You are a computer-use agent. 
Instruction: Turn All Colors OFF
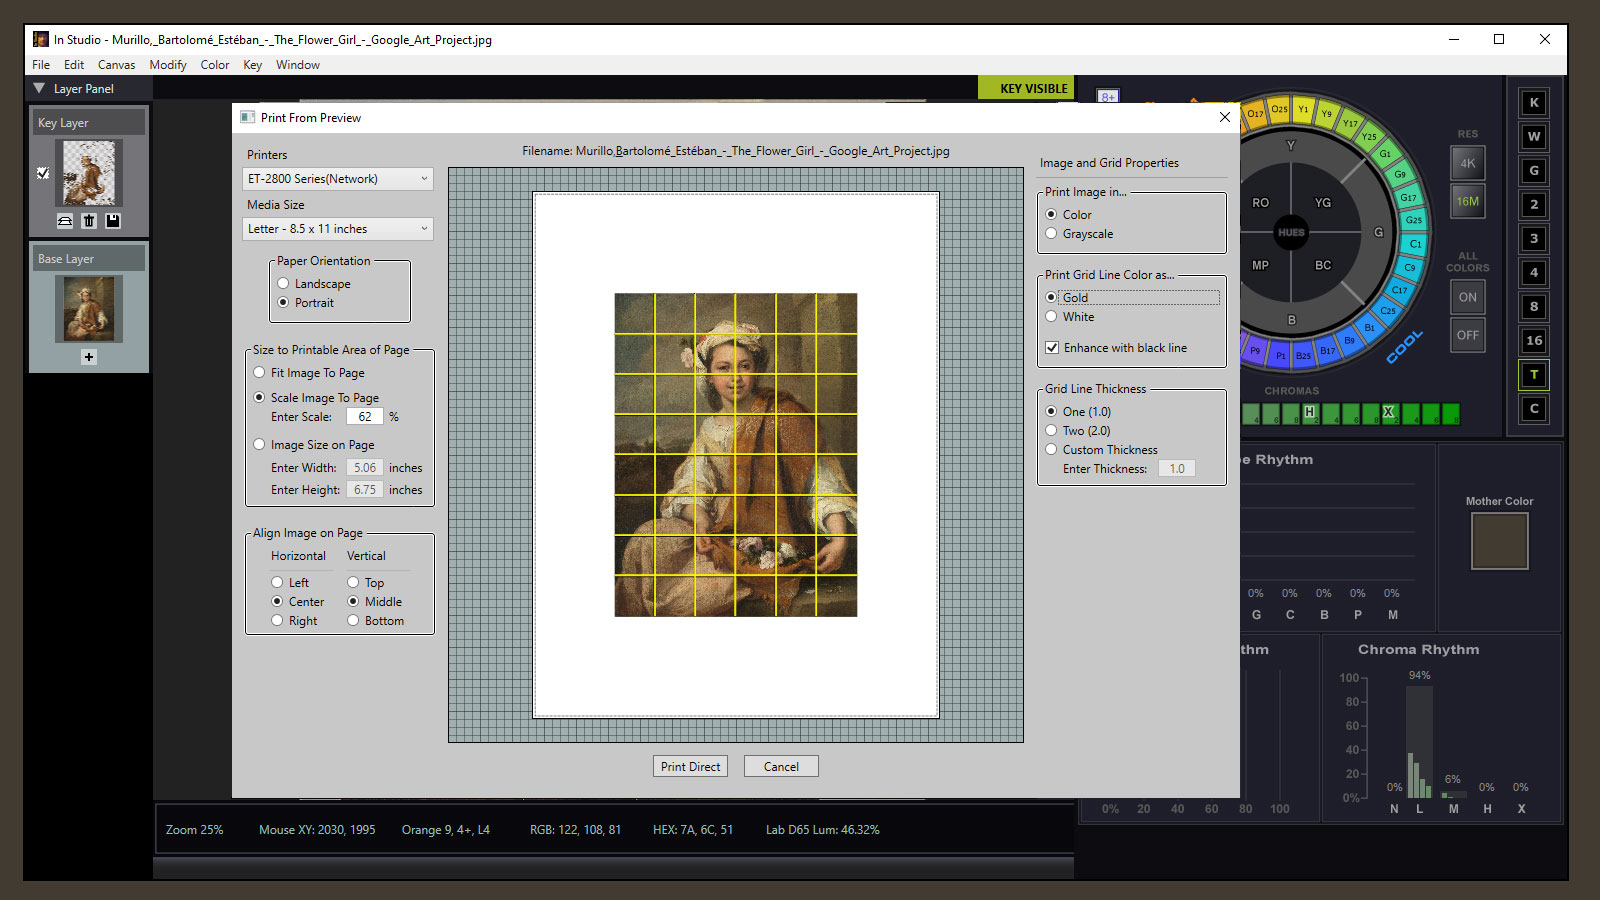point(1467,335)
